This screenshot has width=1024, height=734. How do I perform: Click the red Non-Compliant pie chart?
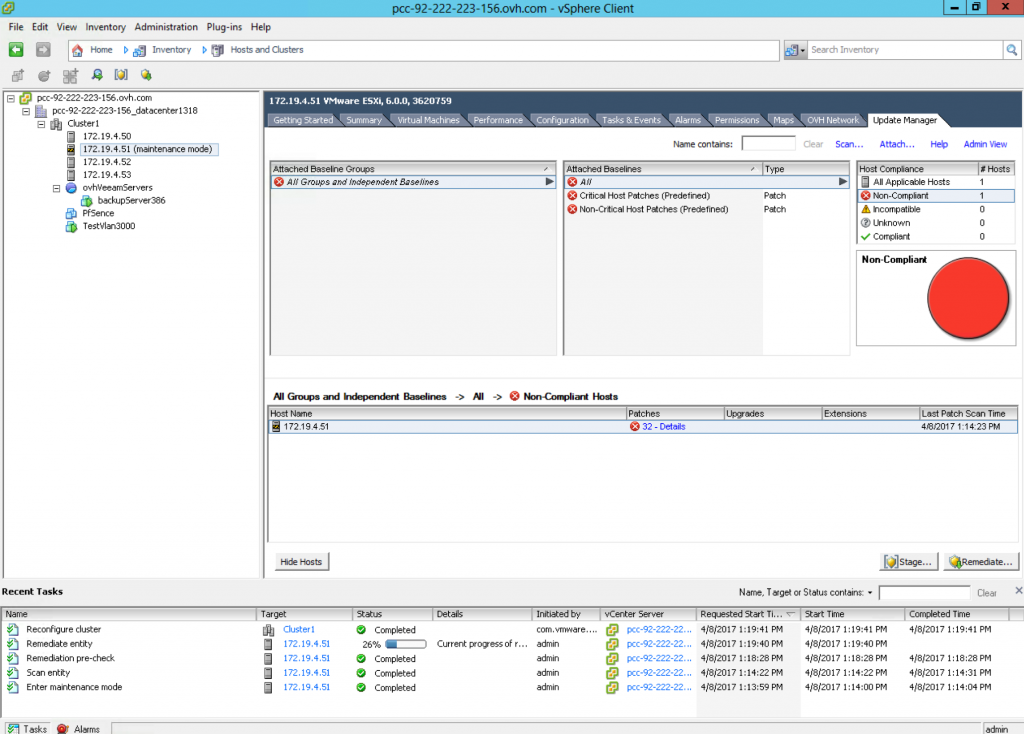(968, 298)
